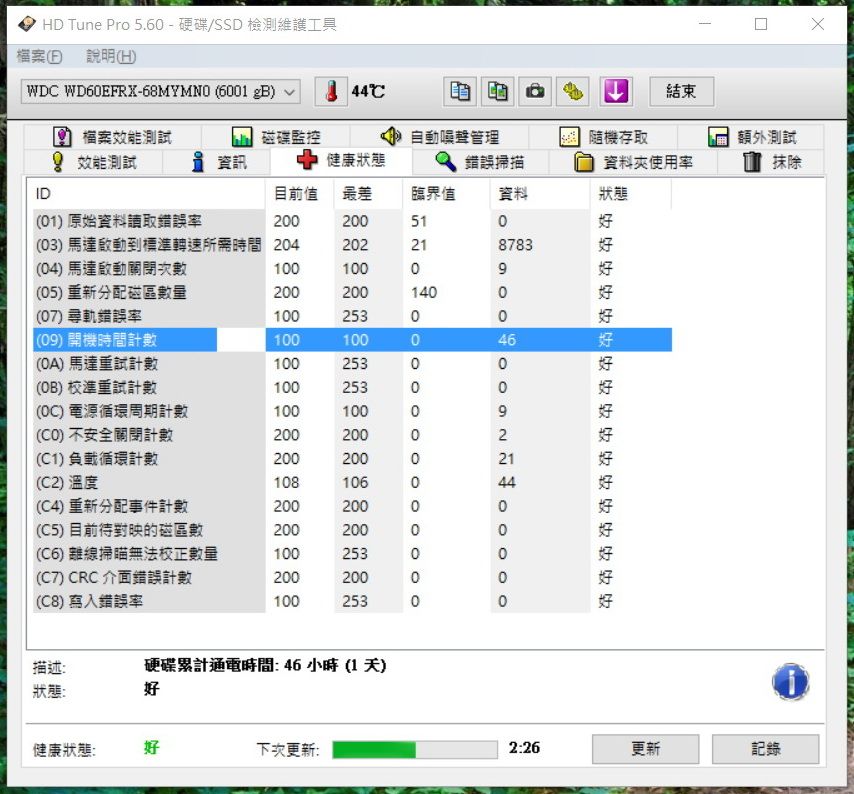This screenshot has width=854, height=794.
Task: Click the light bulb benchmark icon
Action: [57, 162]
